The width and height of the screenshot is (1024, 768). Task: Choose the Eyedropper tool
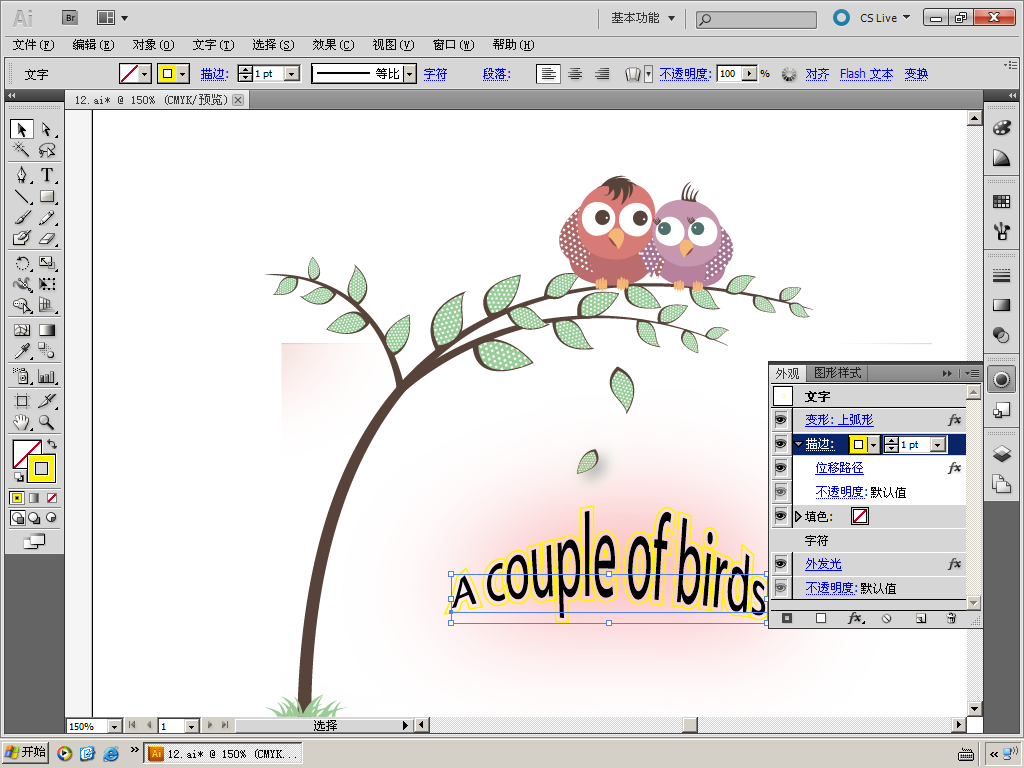[21, 351]
